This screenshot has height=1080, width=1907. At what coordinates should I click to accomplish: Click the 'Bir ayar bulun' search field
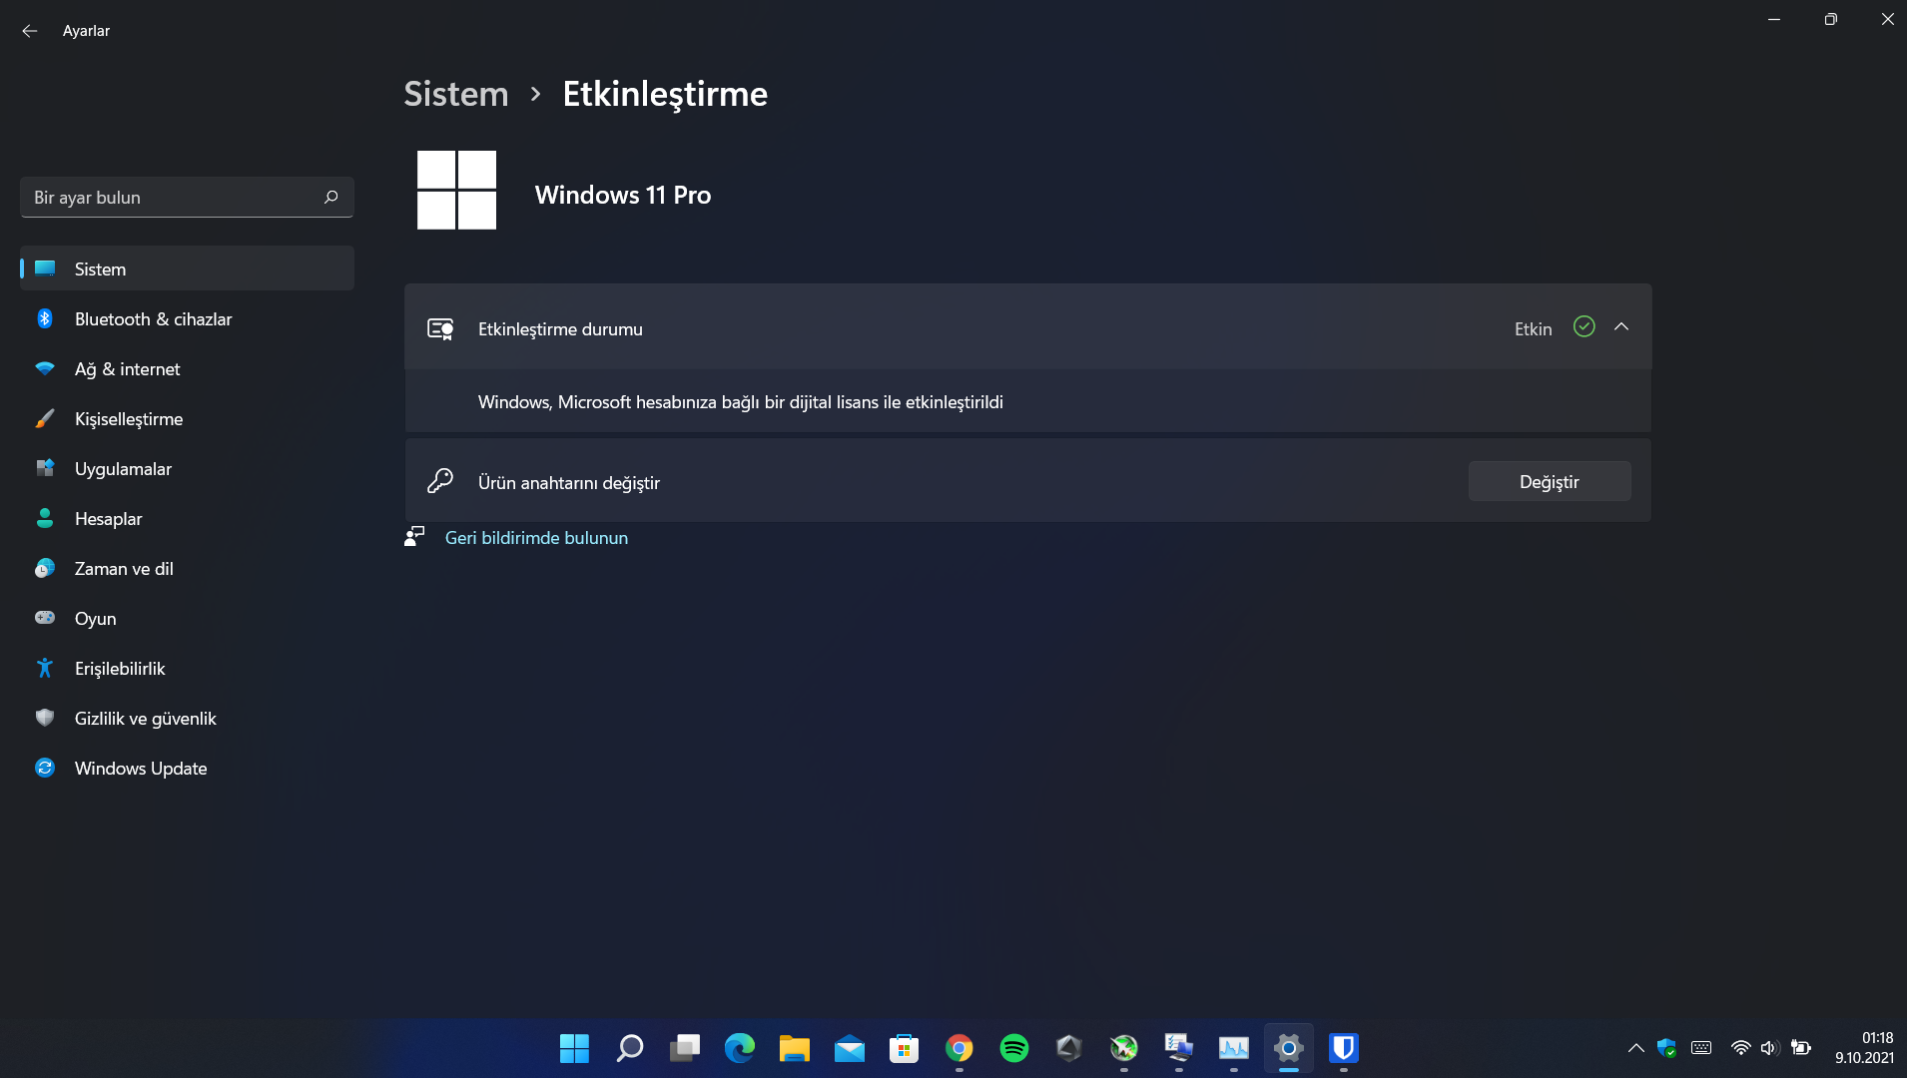pos(187,197)
